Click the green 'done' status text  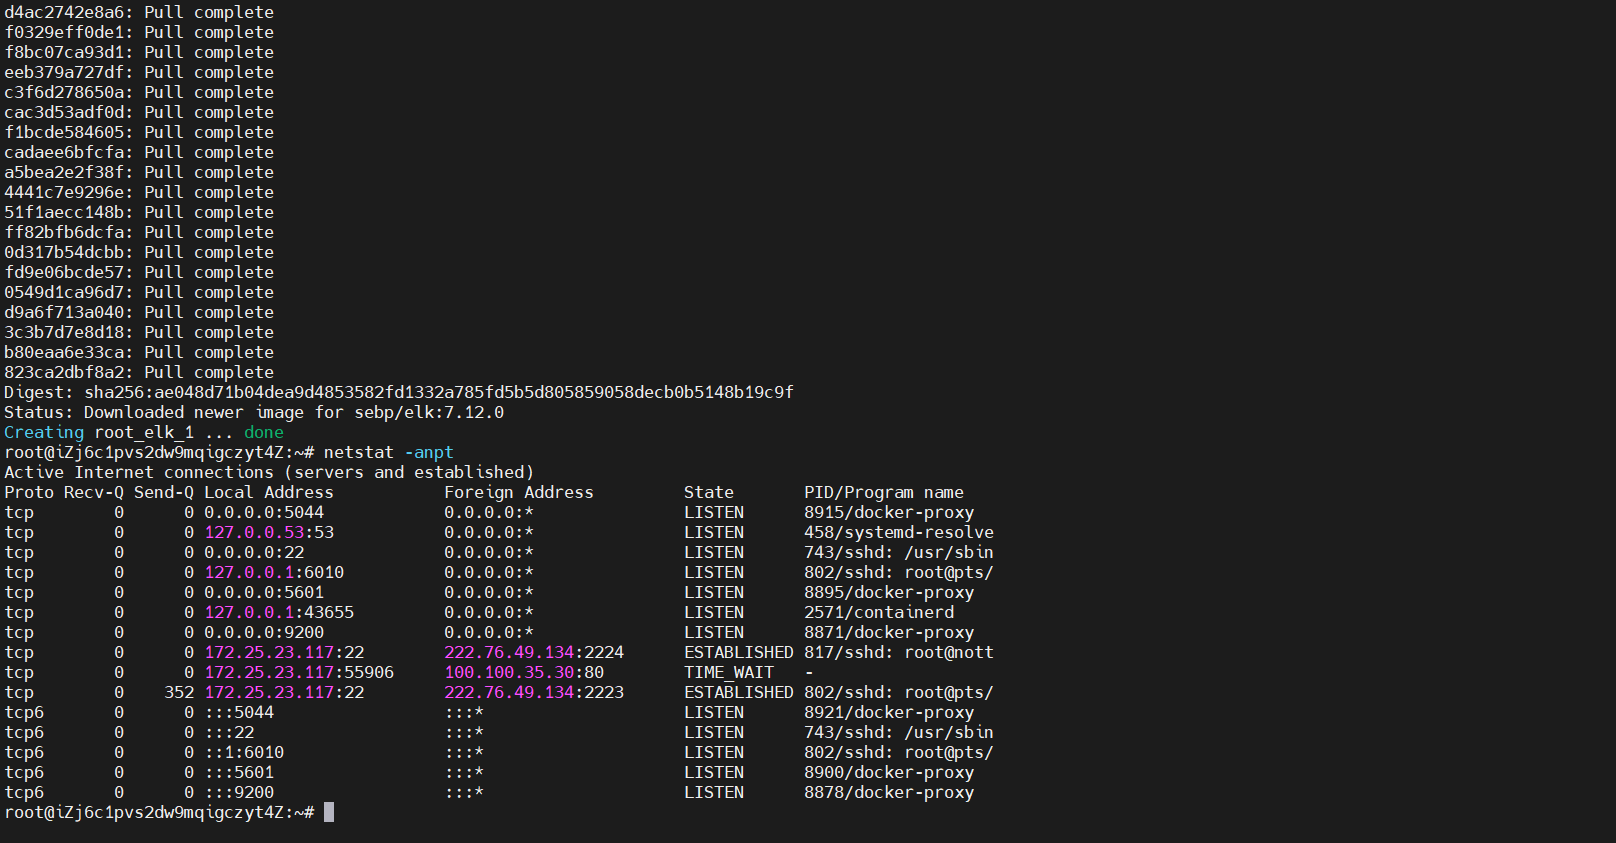pyautogui.click(x=264, y=432)
